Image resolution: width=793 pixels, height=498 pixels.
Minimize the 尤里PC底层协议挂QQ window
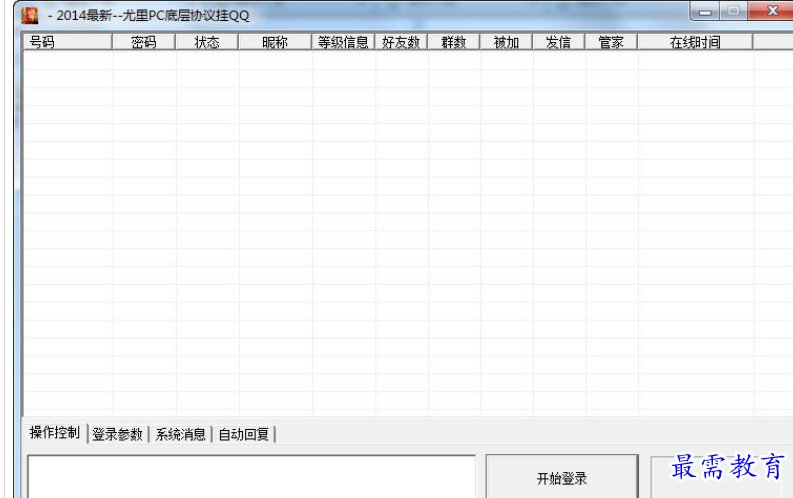705,12
